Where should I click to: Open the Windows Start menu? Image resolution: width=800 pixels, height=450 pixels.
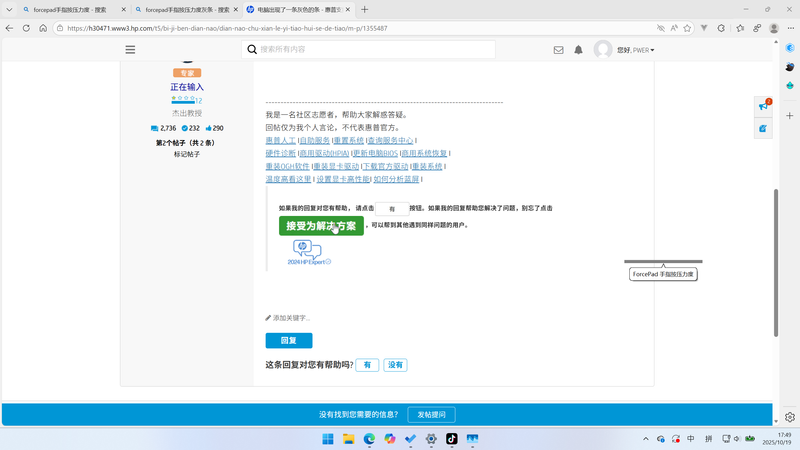coord(328,439)
